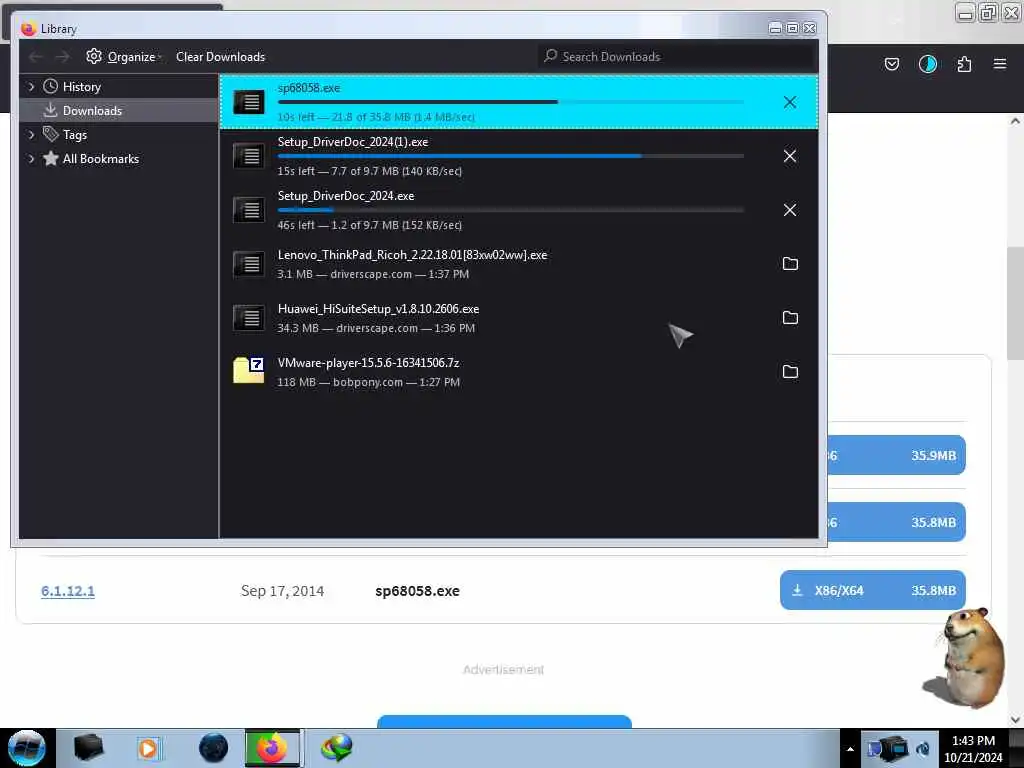Click the Lenovo_ThinkPad_Ricoh exe file icon
Viewport: 1024px width, 768px height.
click(249, 264)
